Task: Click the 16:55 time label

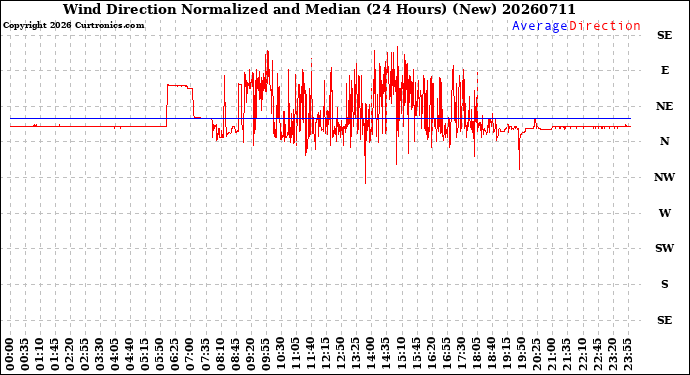Action: click(446, 354)
